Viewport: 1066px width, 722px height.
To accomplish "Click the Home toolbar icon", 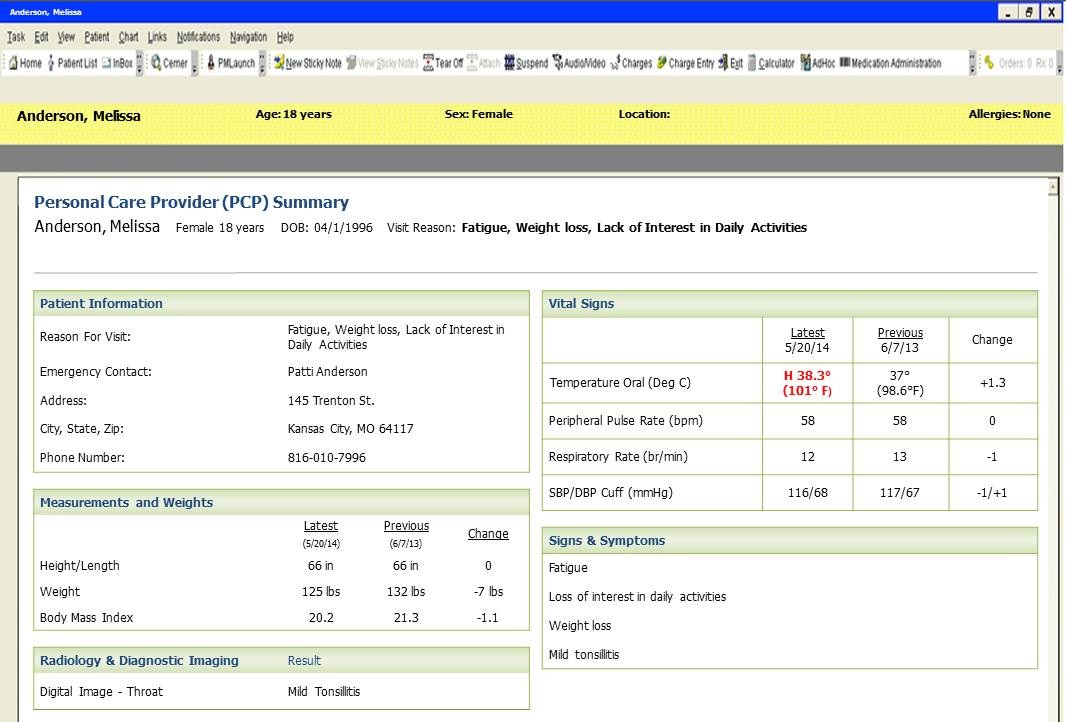I will tap(25, 63).
